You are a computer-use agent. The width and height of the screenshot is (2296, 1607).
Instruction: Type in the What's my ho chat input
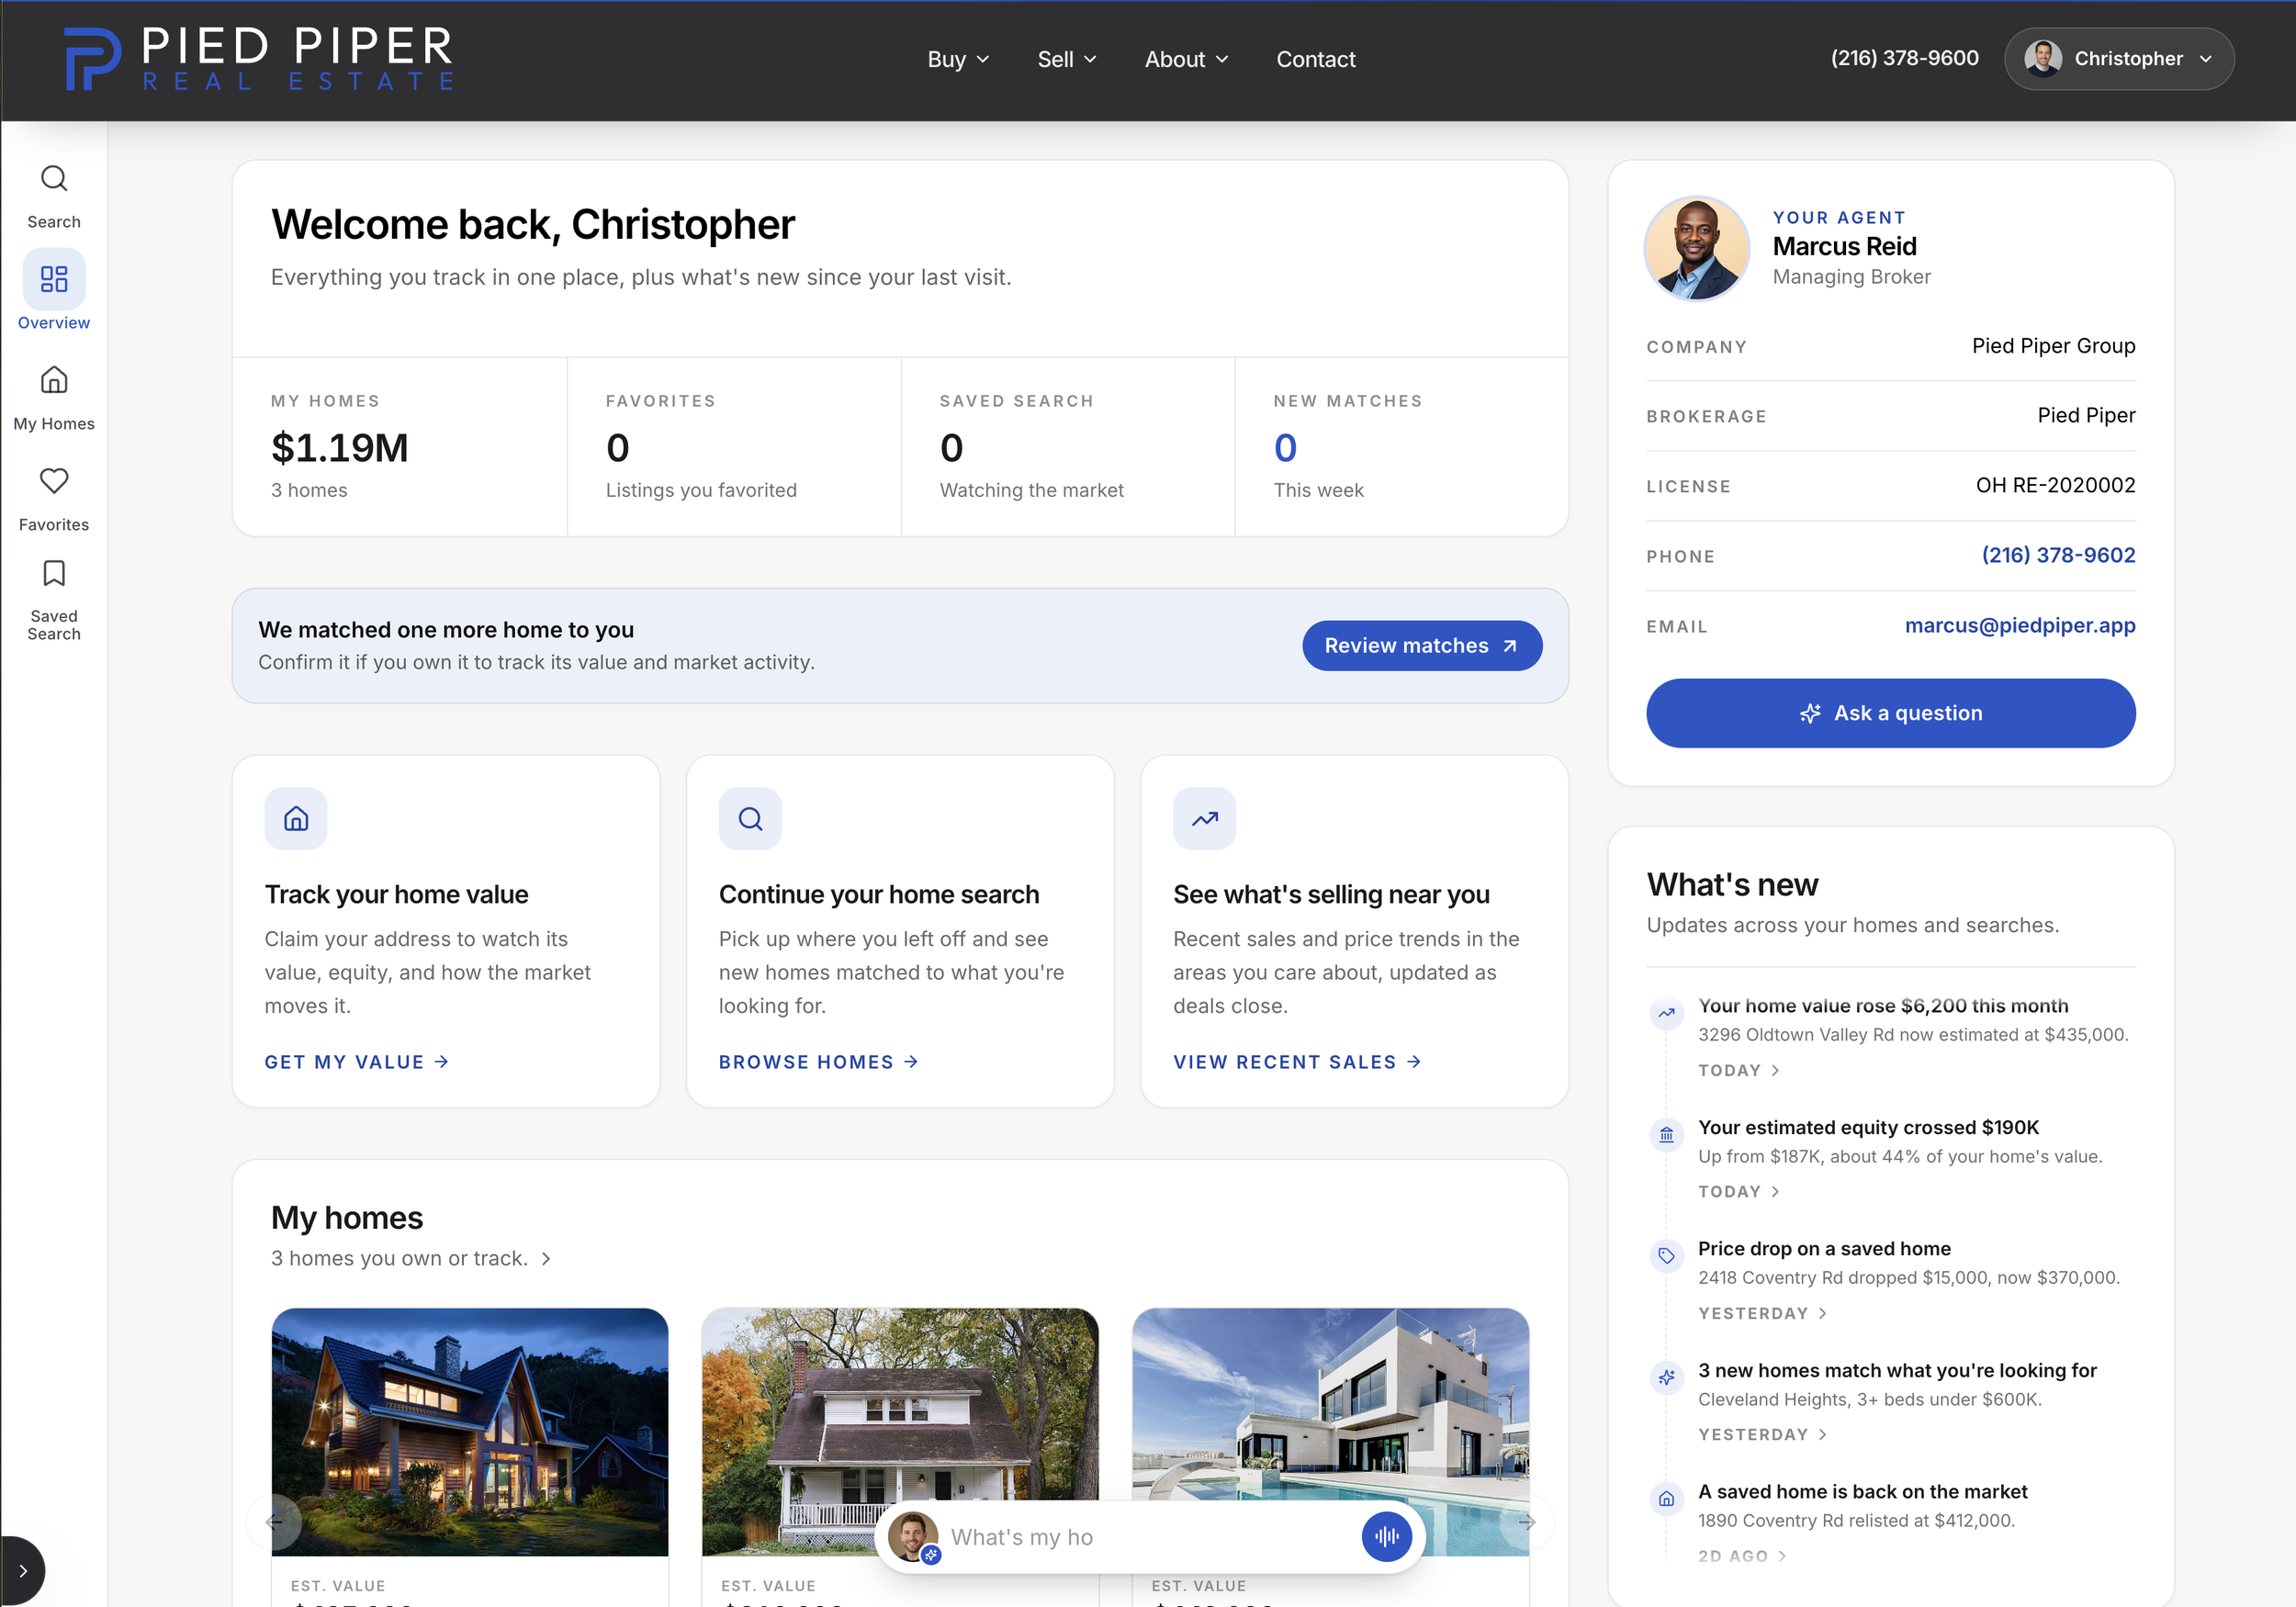click(x=1150, y=1537)
